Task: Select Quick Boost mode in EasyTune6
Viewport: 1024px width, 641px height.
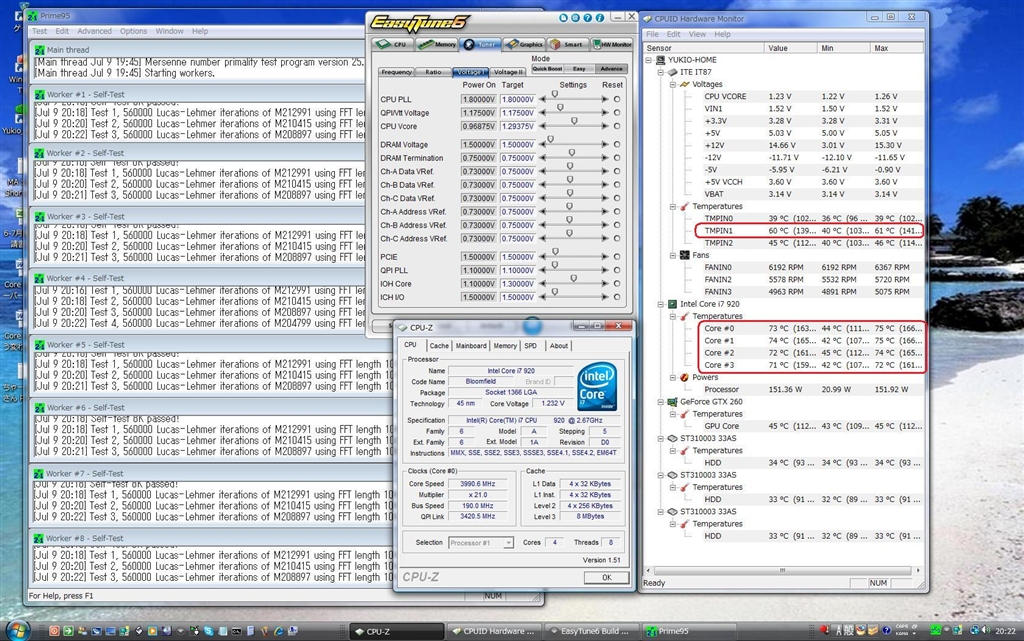Action: 547,69
